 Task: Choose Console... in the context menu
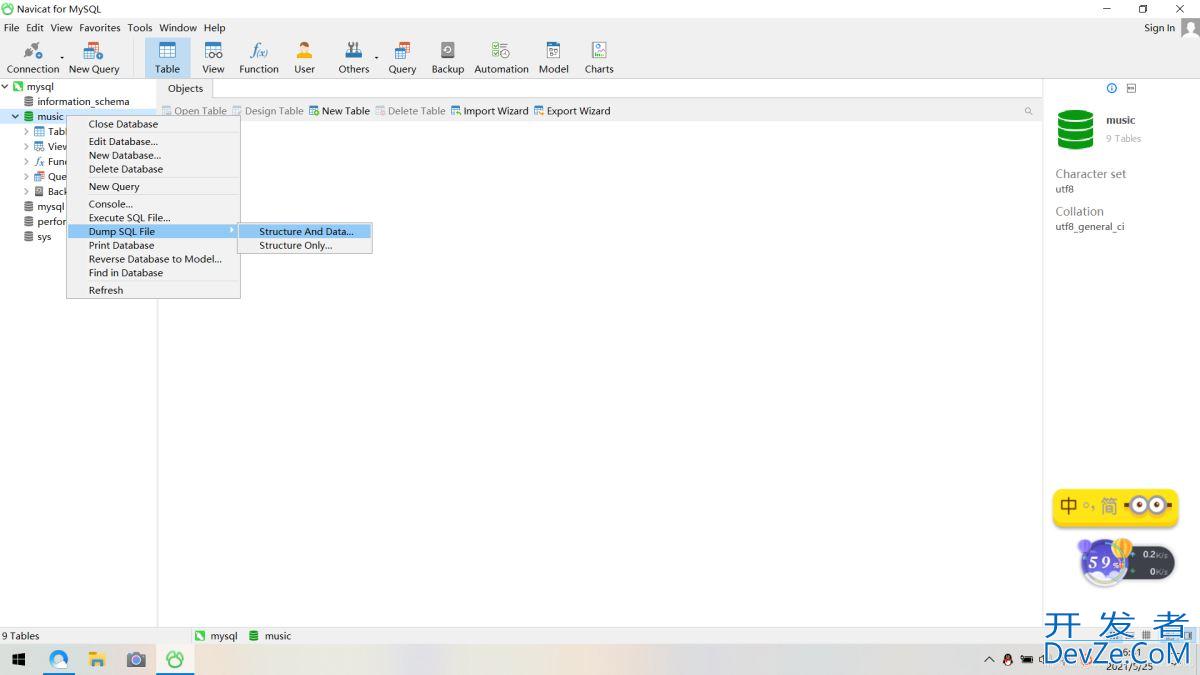(x=153, y=204)
